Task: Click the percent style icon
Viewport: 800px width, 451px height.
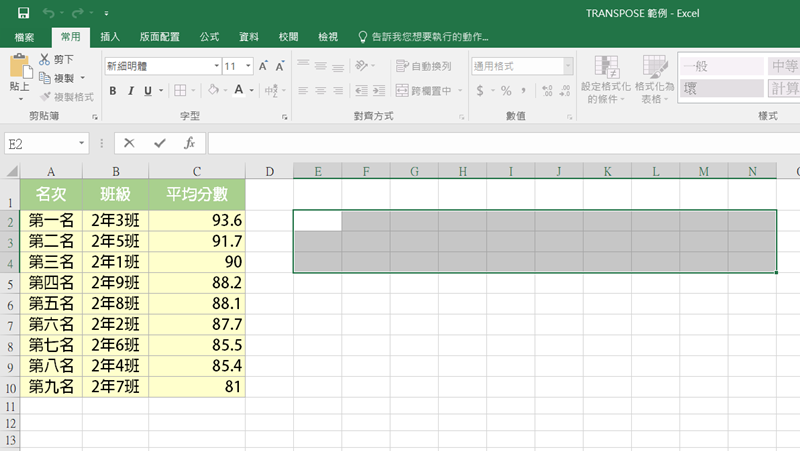Action: point(506,91)
